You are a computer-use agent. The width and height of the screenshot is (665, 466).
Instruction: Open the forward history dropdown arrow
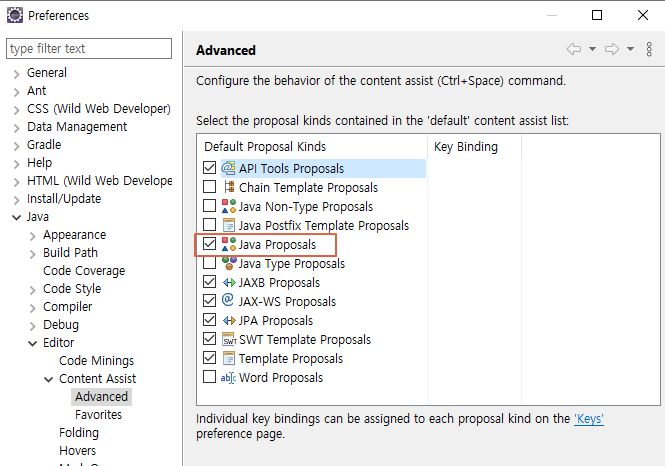(631, 49)
